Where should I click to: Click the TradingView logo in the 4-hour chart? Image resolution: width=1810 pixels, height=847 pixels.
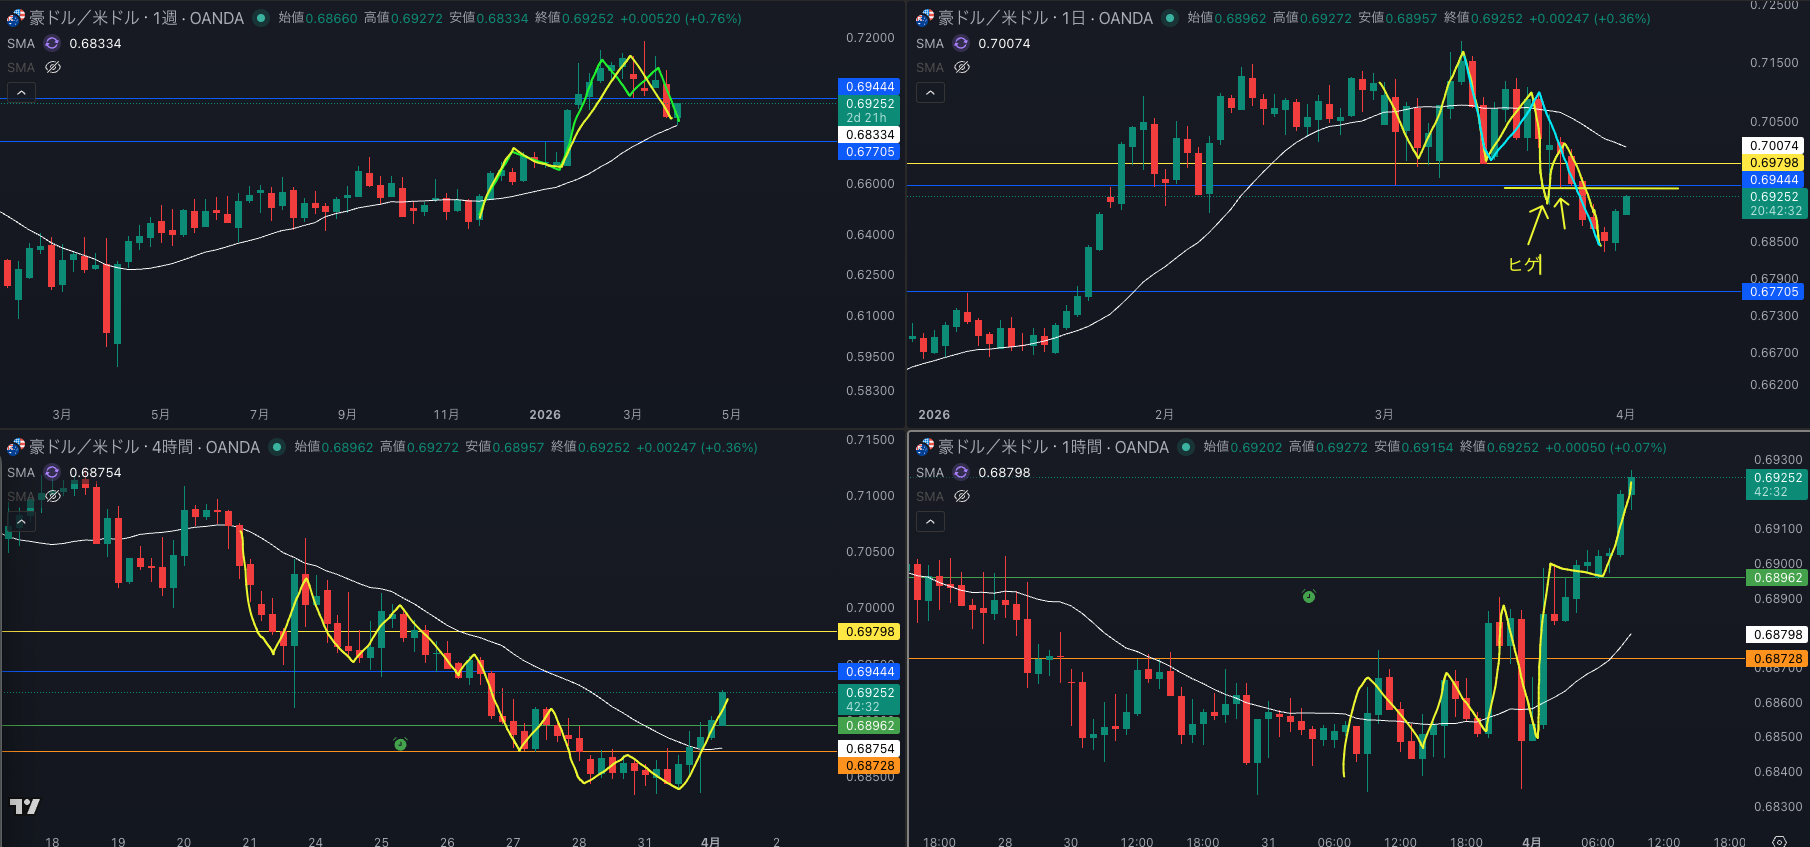click(25, 806)
